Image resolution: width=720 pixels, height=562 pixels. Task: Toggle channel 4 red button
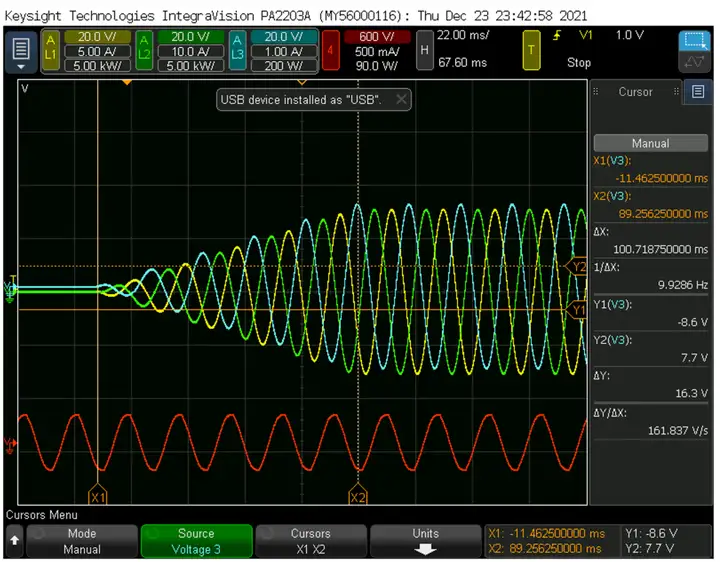pos(330,51)
